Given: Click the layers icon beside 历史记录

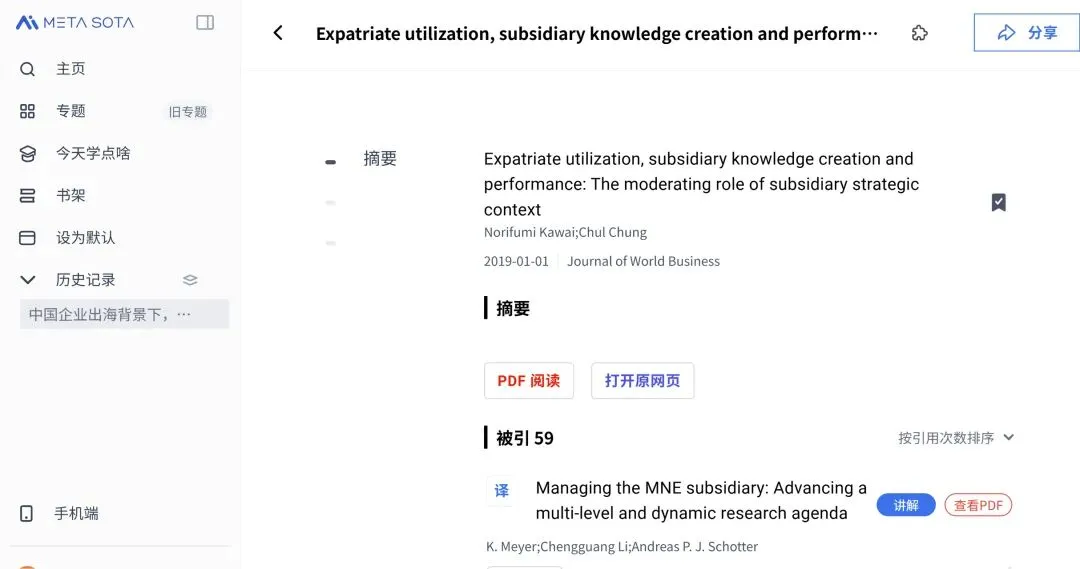Looking at the screenshot, I should tap(190, 280).
